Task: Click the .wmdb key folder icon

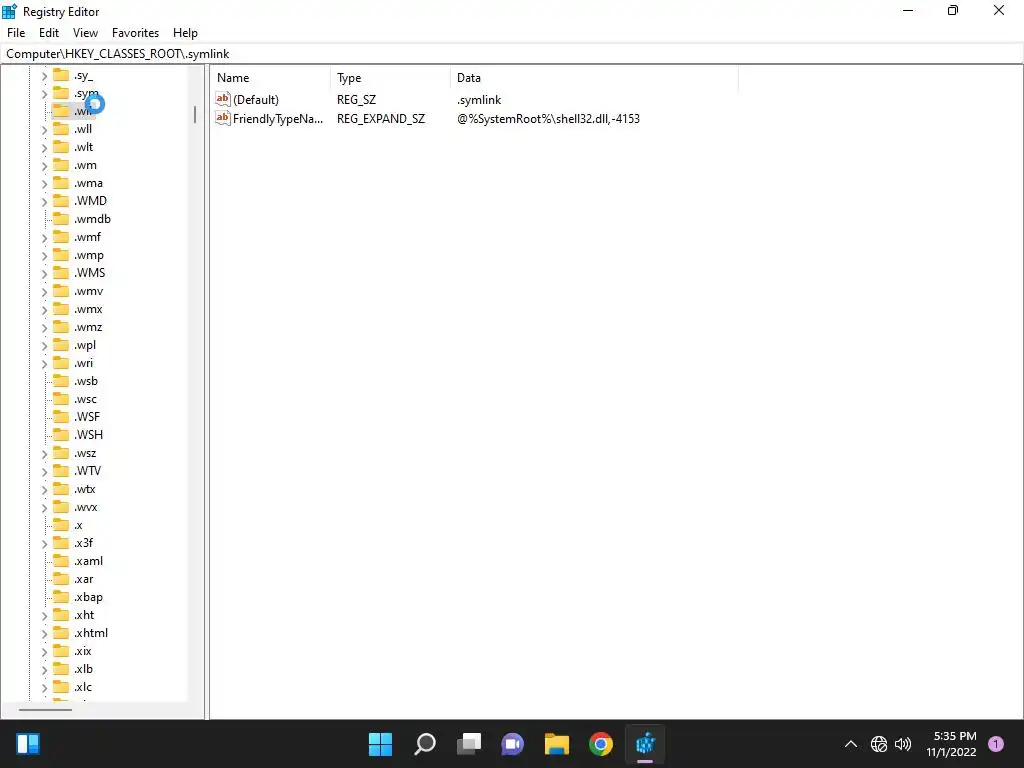Action: pyautogui.click(x=61, y=219)
